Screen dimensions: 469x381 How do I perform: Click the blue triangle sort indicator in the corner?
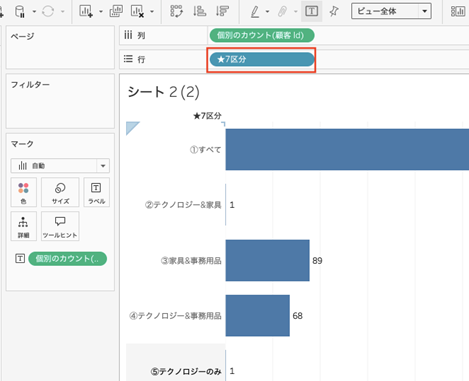coord(132,128)
